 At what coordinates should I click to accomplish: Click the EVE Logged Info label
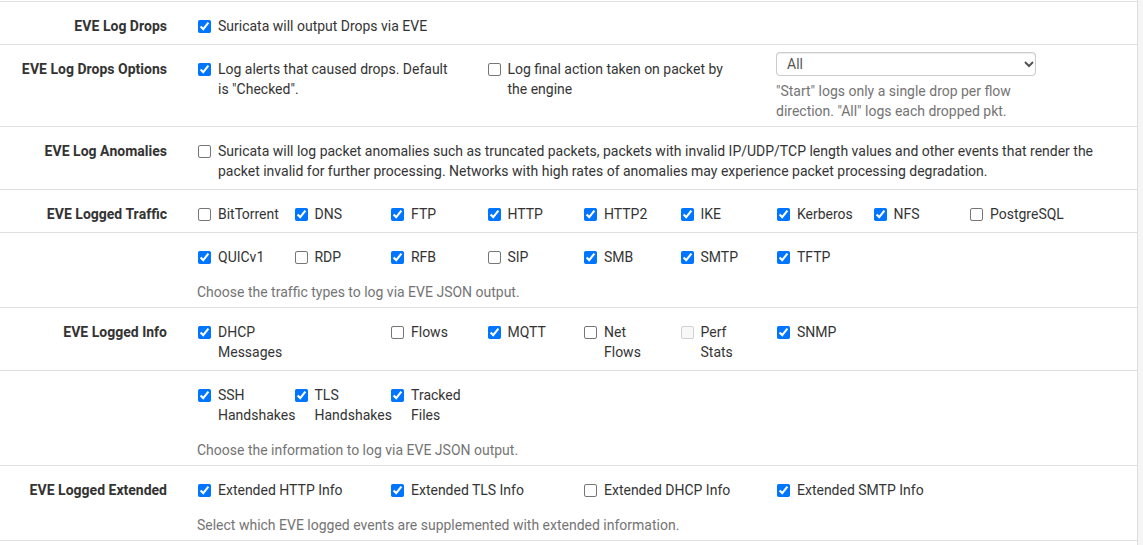click(115, 332)
